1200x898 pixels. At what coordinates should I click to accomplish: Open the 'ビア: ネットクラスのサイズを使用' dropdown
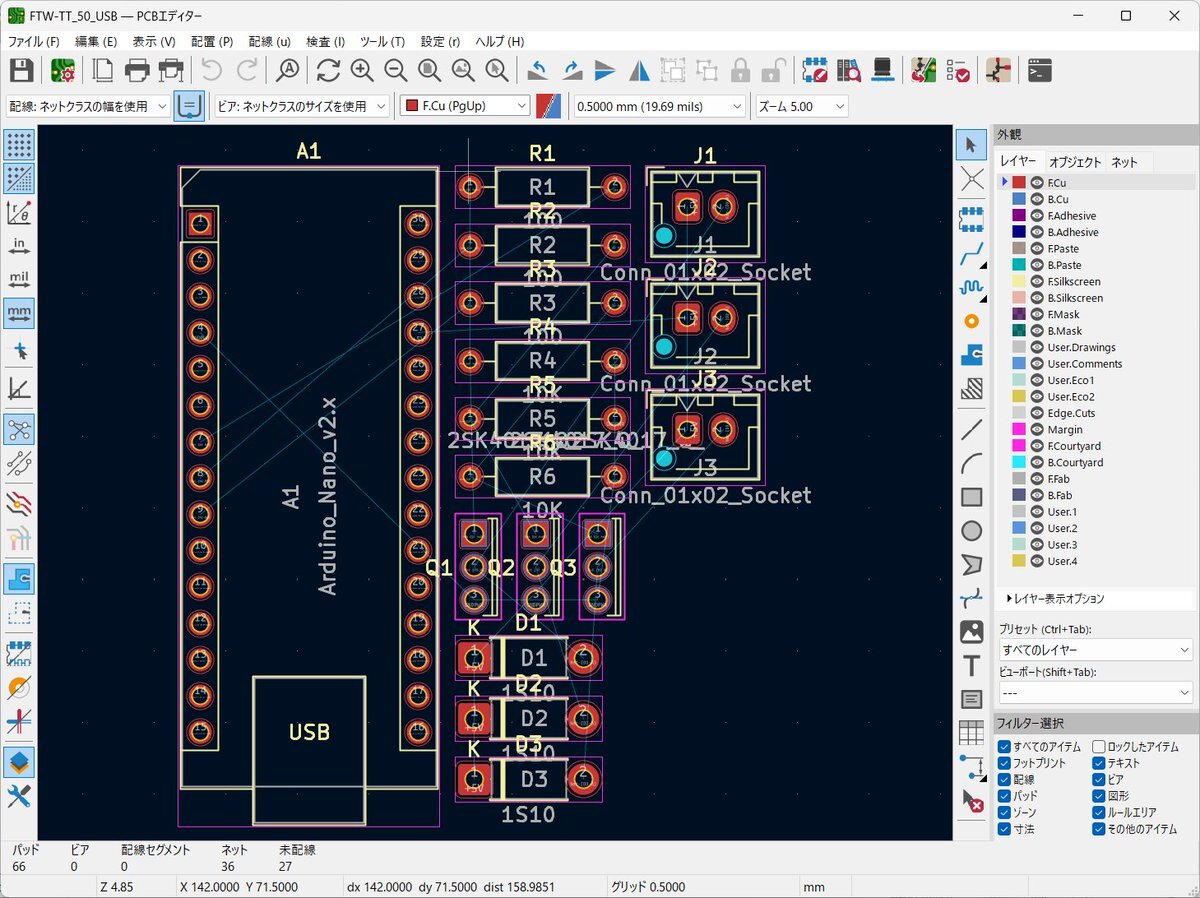pos(301,106)
